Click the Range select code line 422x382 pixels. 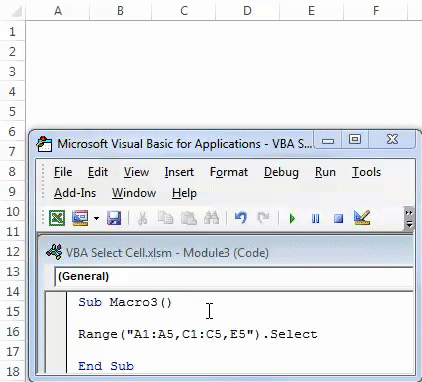coord(198,334)
